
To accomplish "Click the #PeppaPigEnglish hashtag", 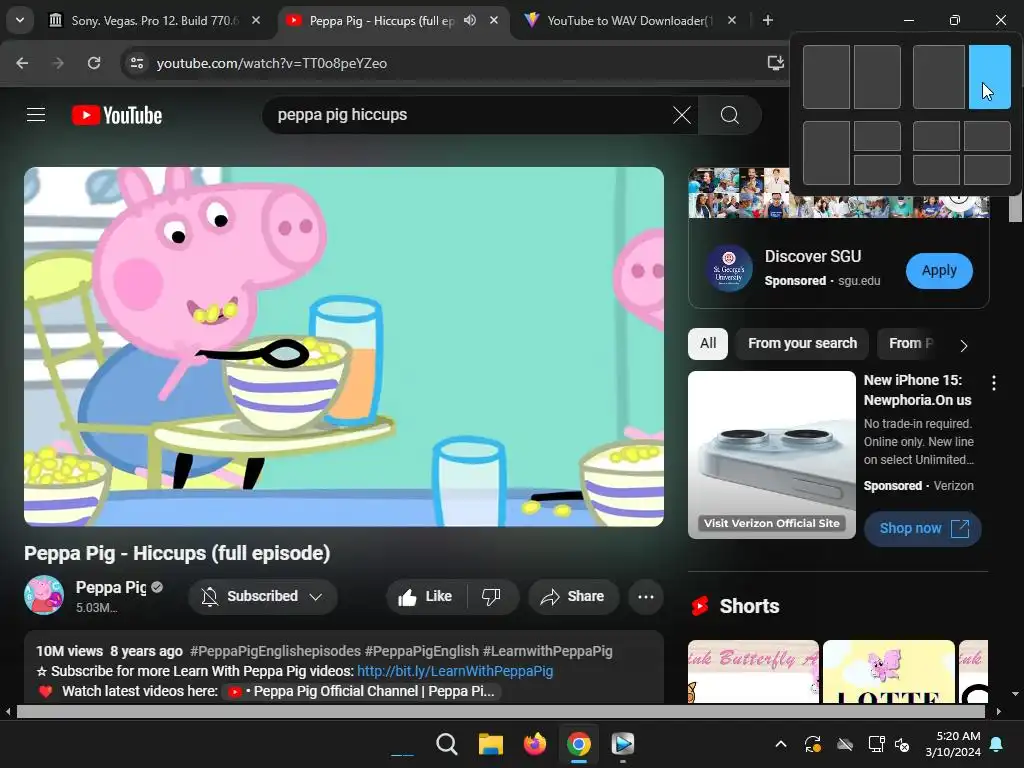I will 422,651.
